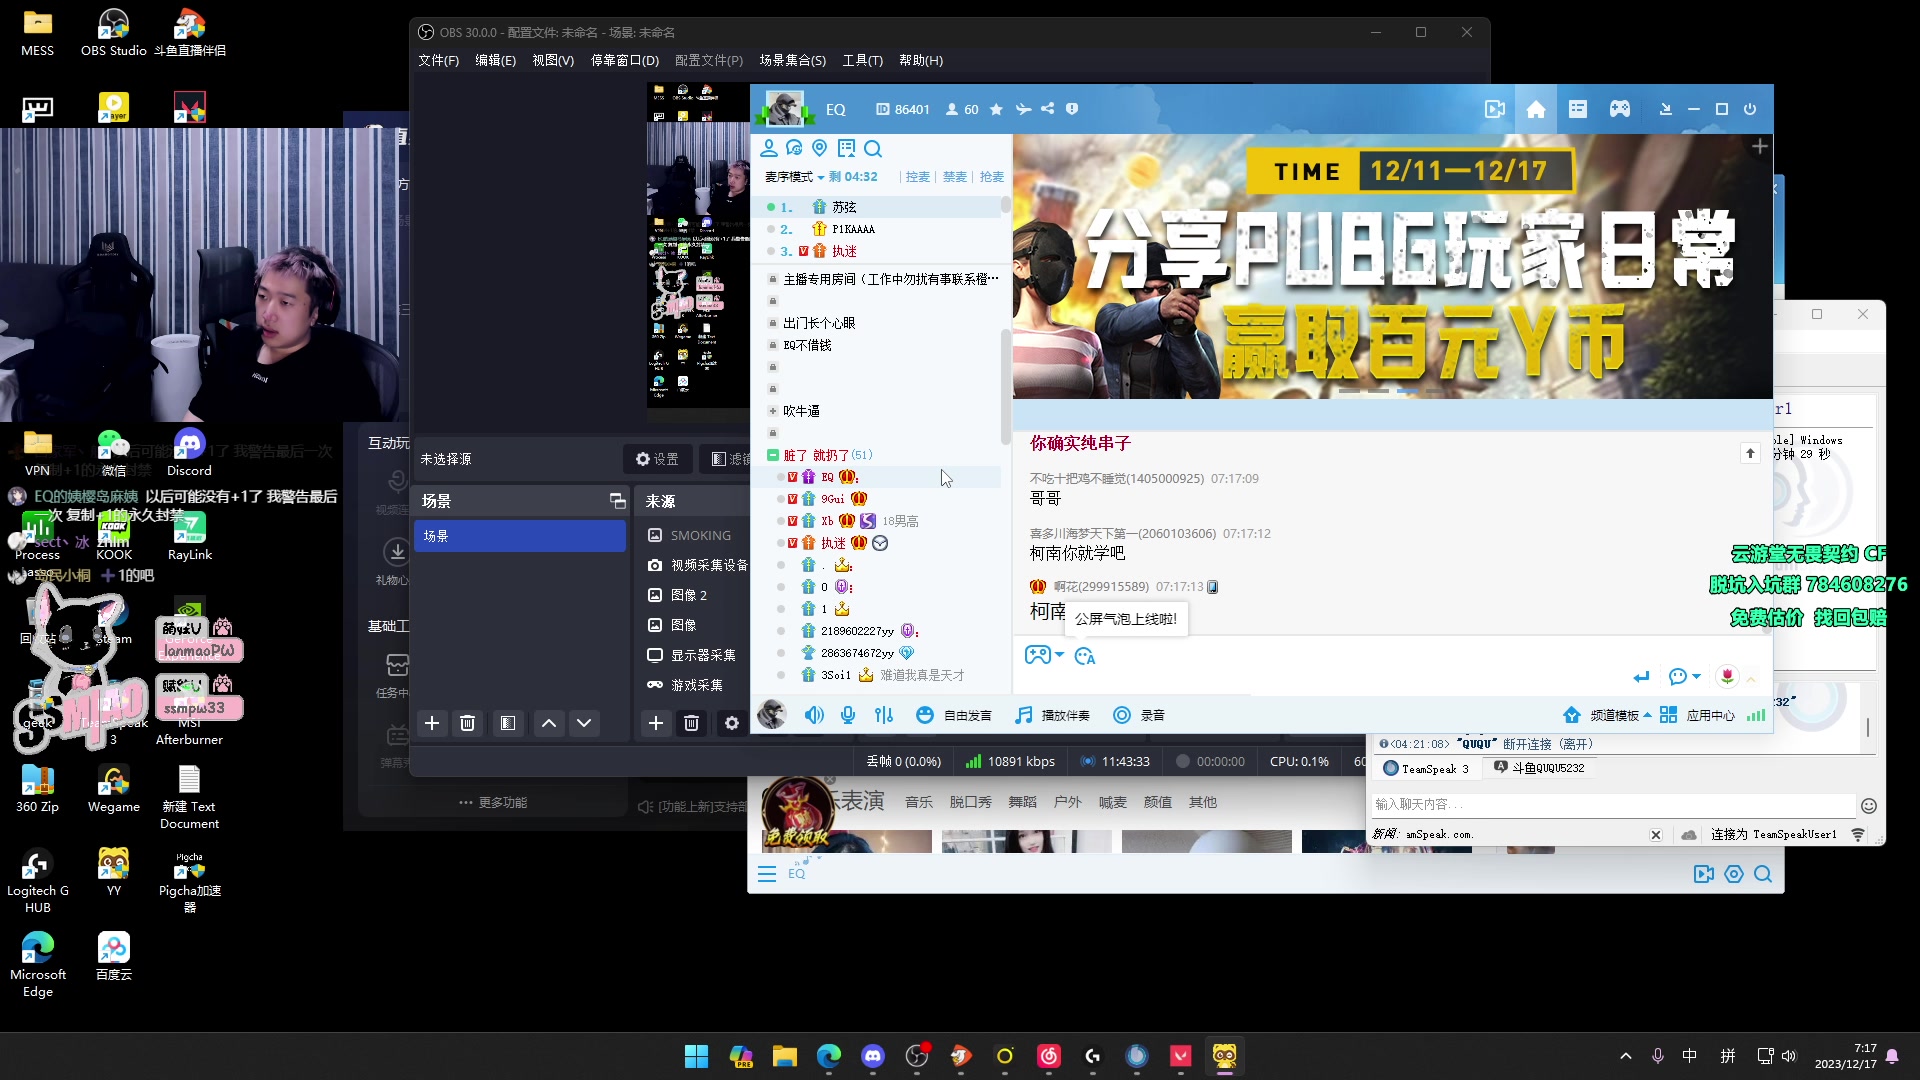Screen dimensions: 1920x1080
Task: Show hidden system tray icons chevron
Action: tap(1626, 1056)
